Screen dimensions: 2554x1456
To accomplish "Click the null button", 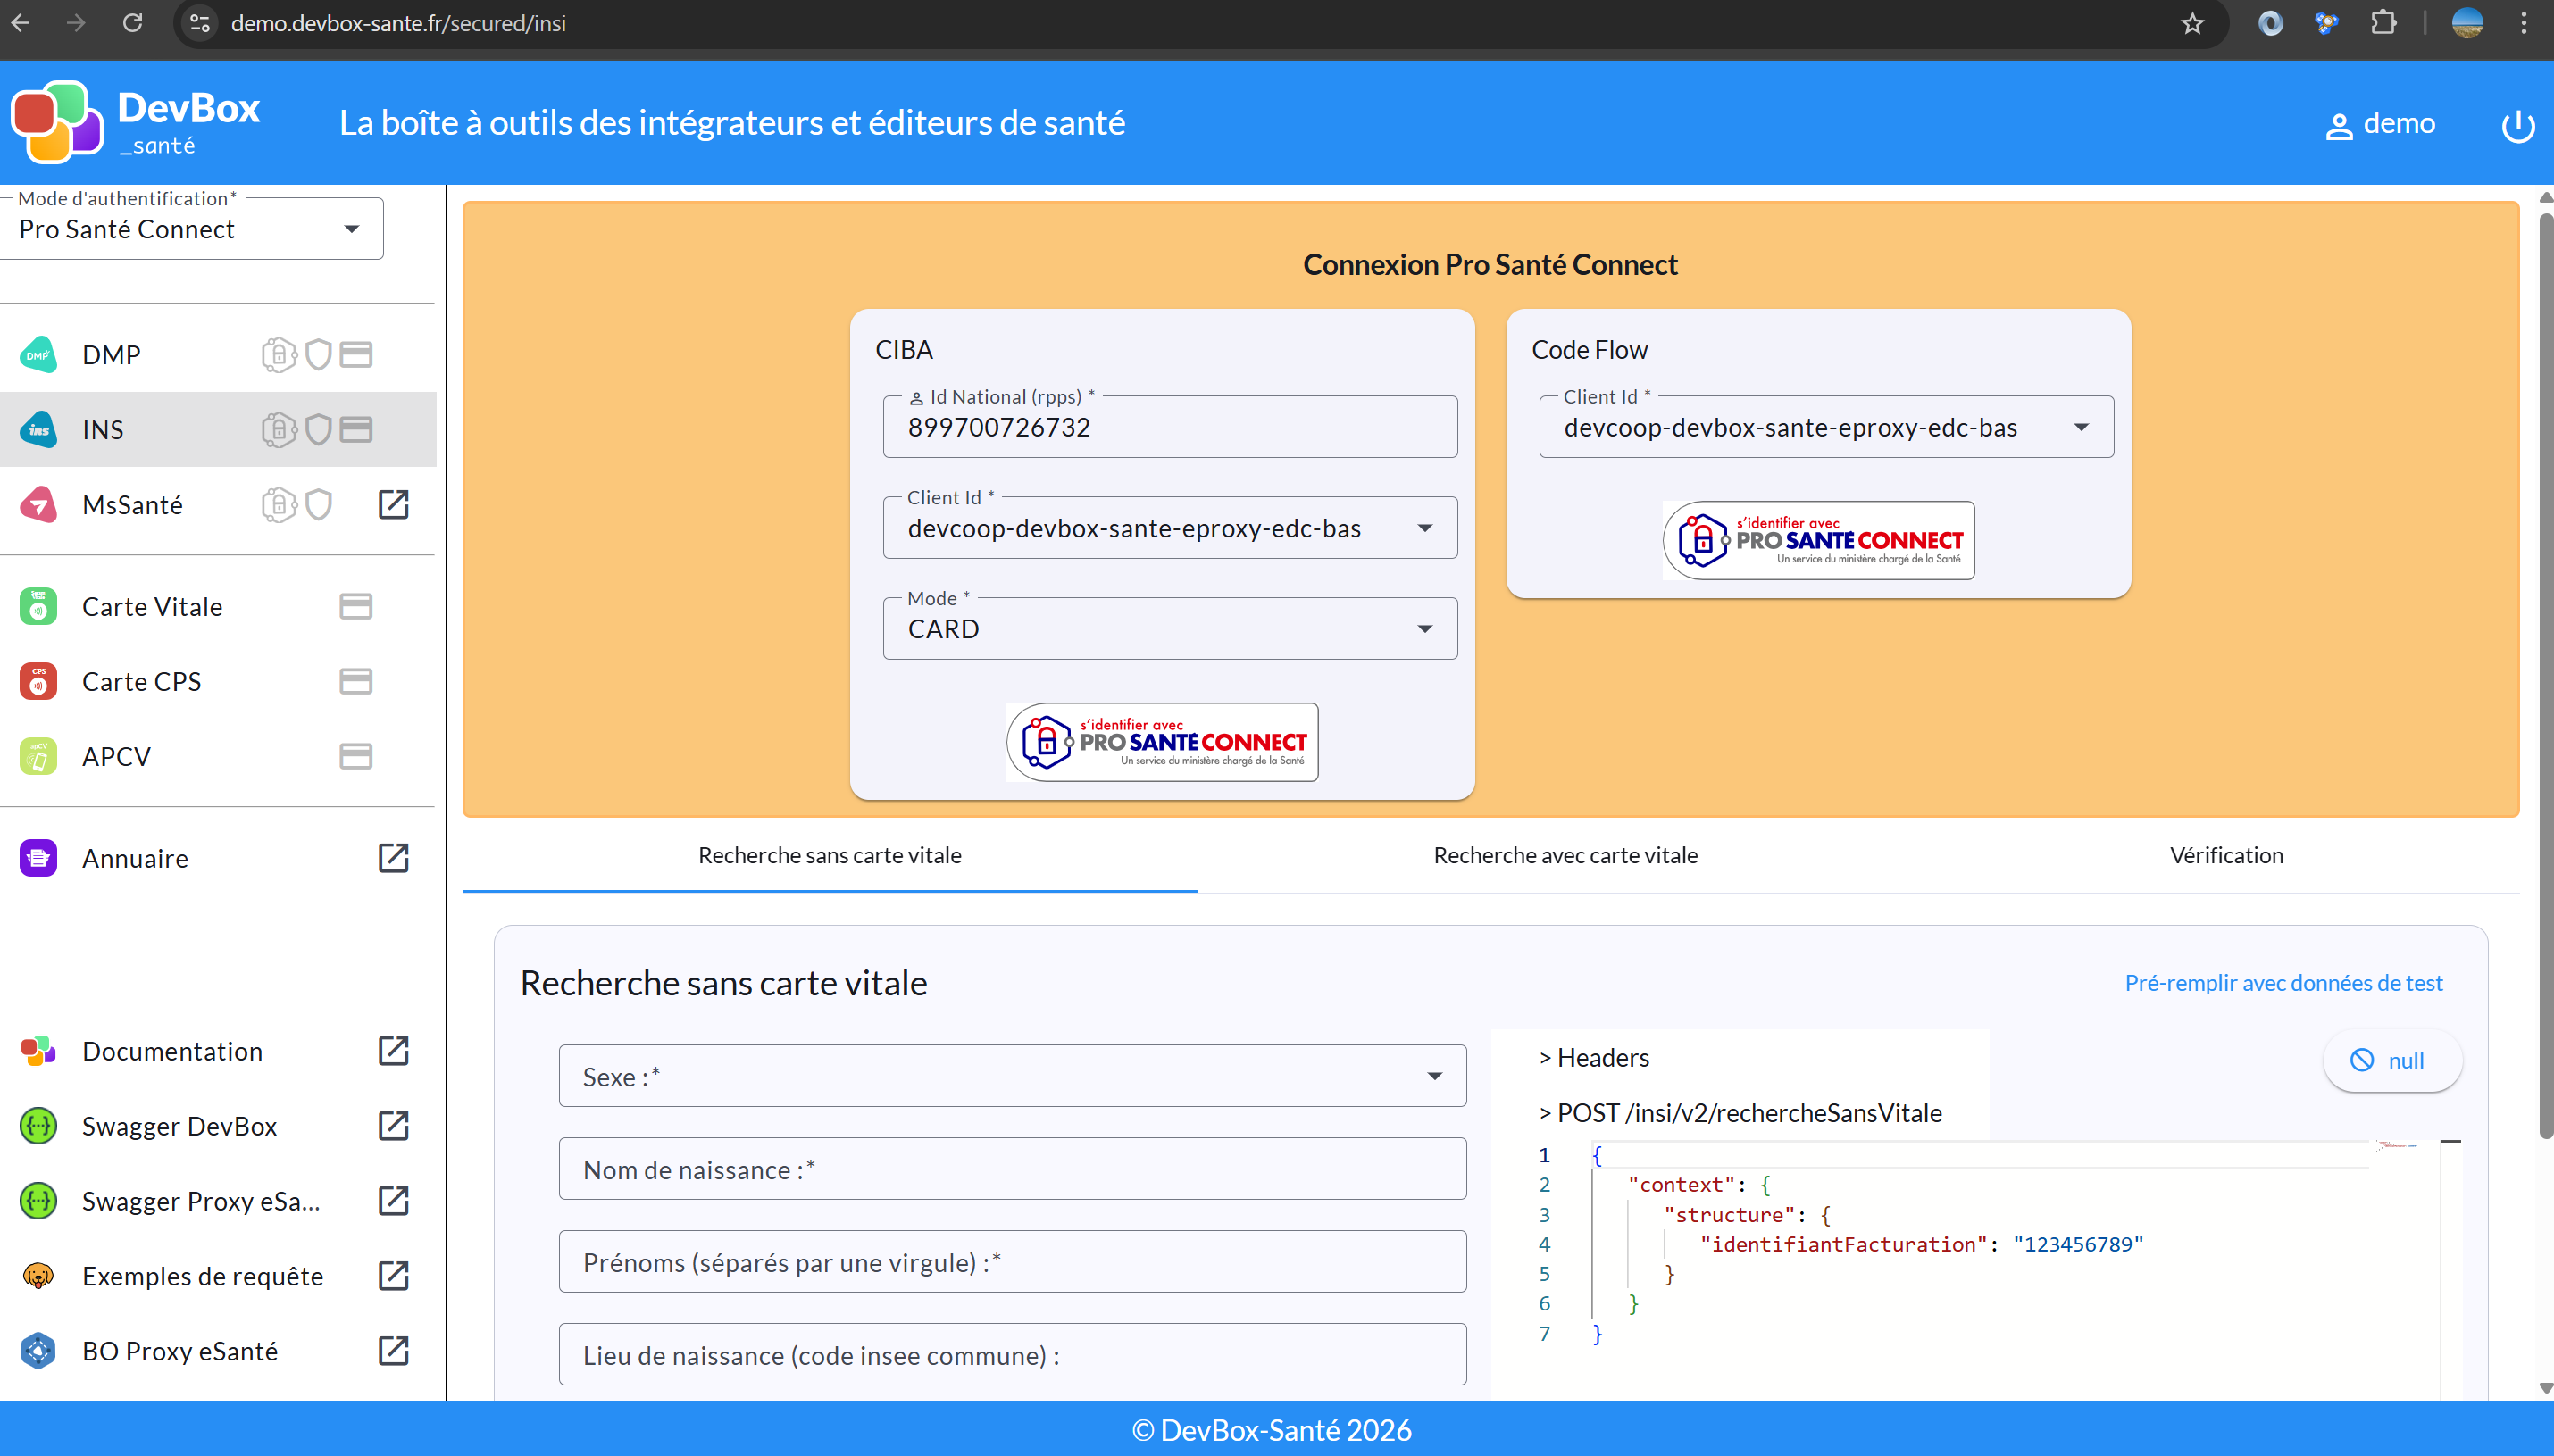I will tap(2391, 1060).
